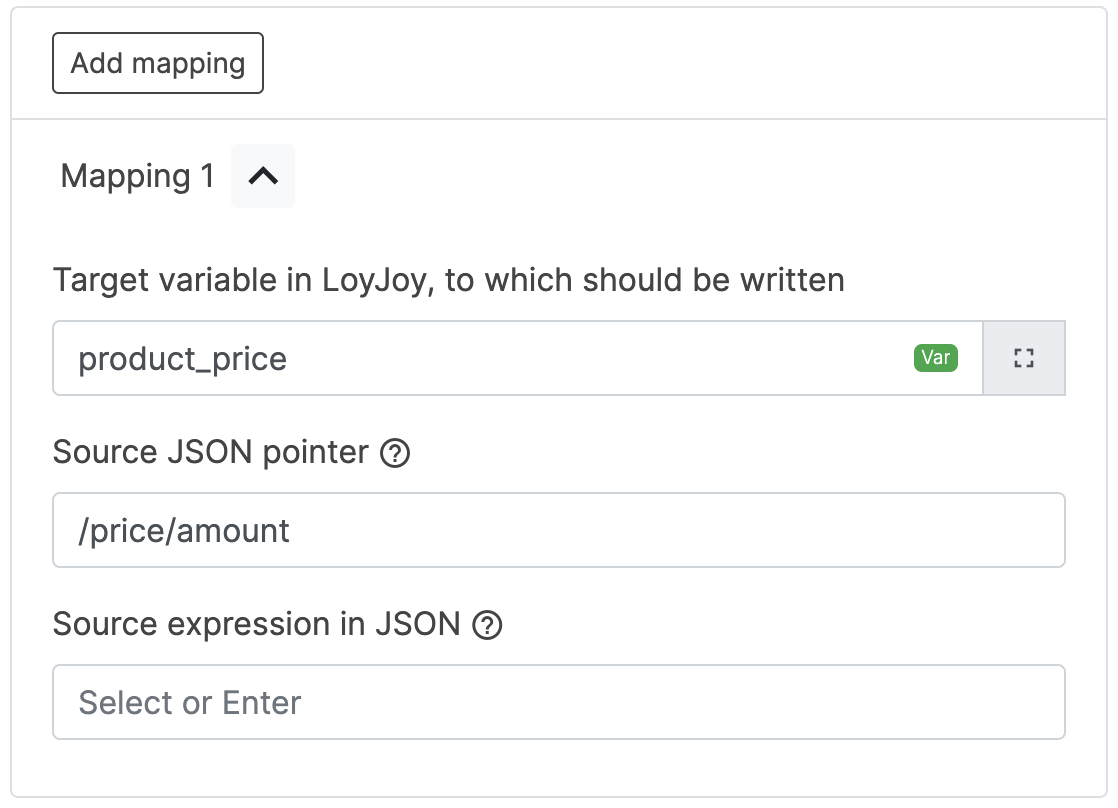Select the product_price text in the field
1118x808 pixels.
182,358
